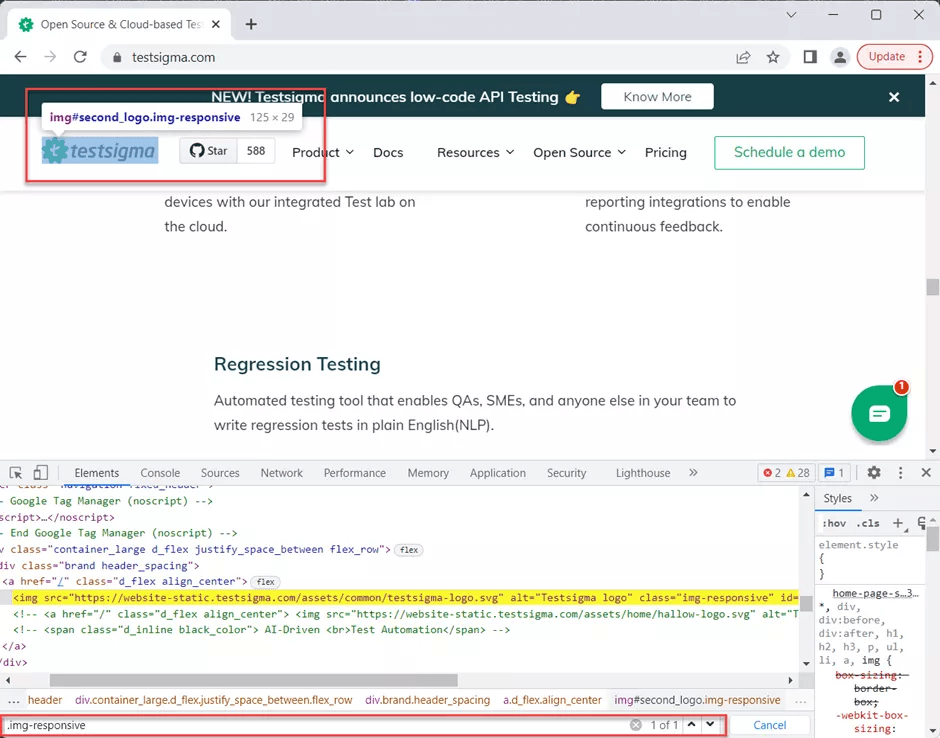Screen dimensions: 940x738
Task: Switch to the Security tab
Action: [x=567, y=473]
